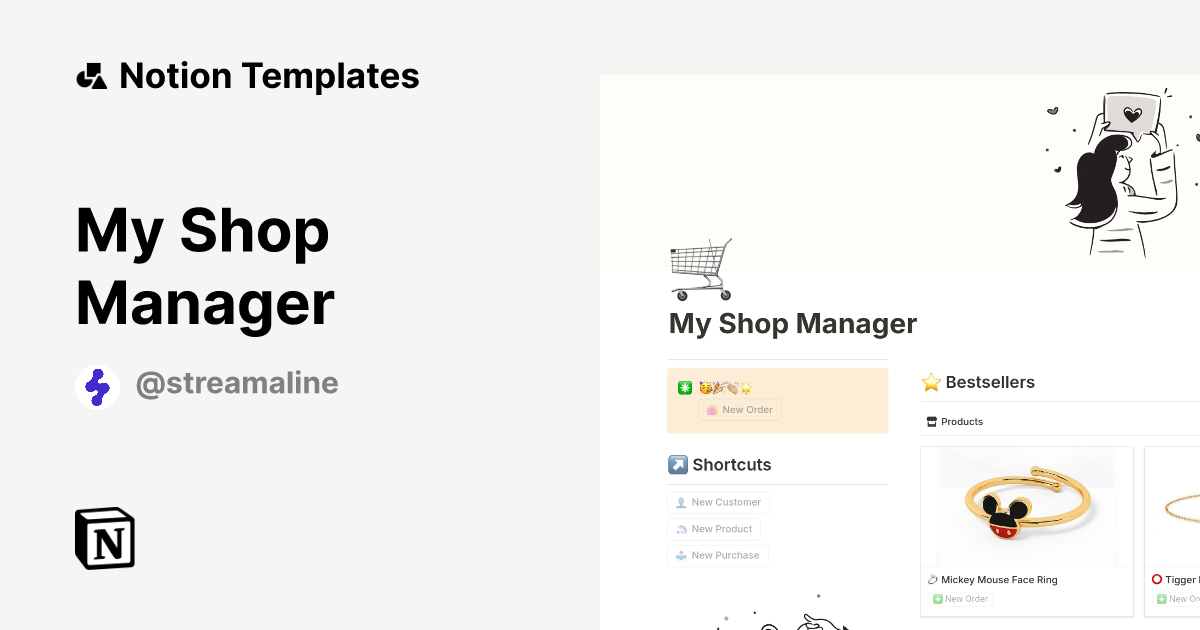The image size is (1200, 630).
Task: Click the Notion cube logo at bottom left
Action: (104, 538)
